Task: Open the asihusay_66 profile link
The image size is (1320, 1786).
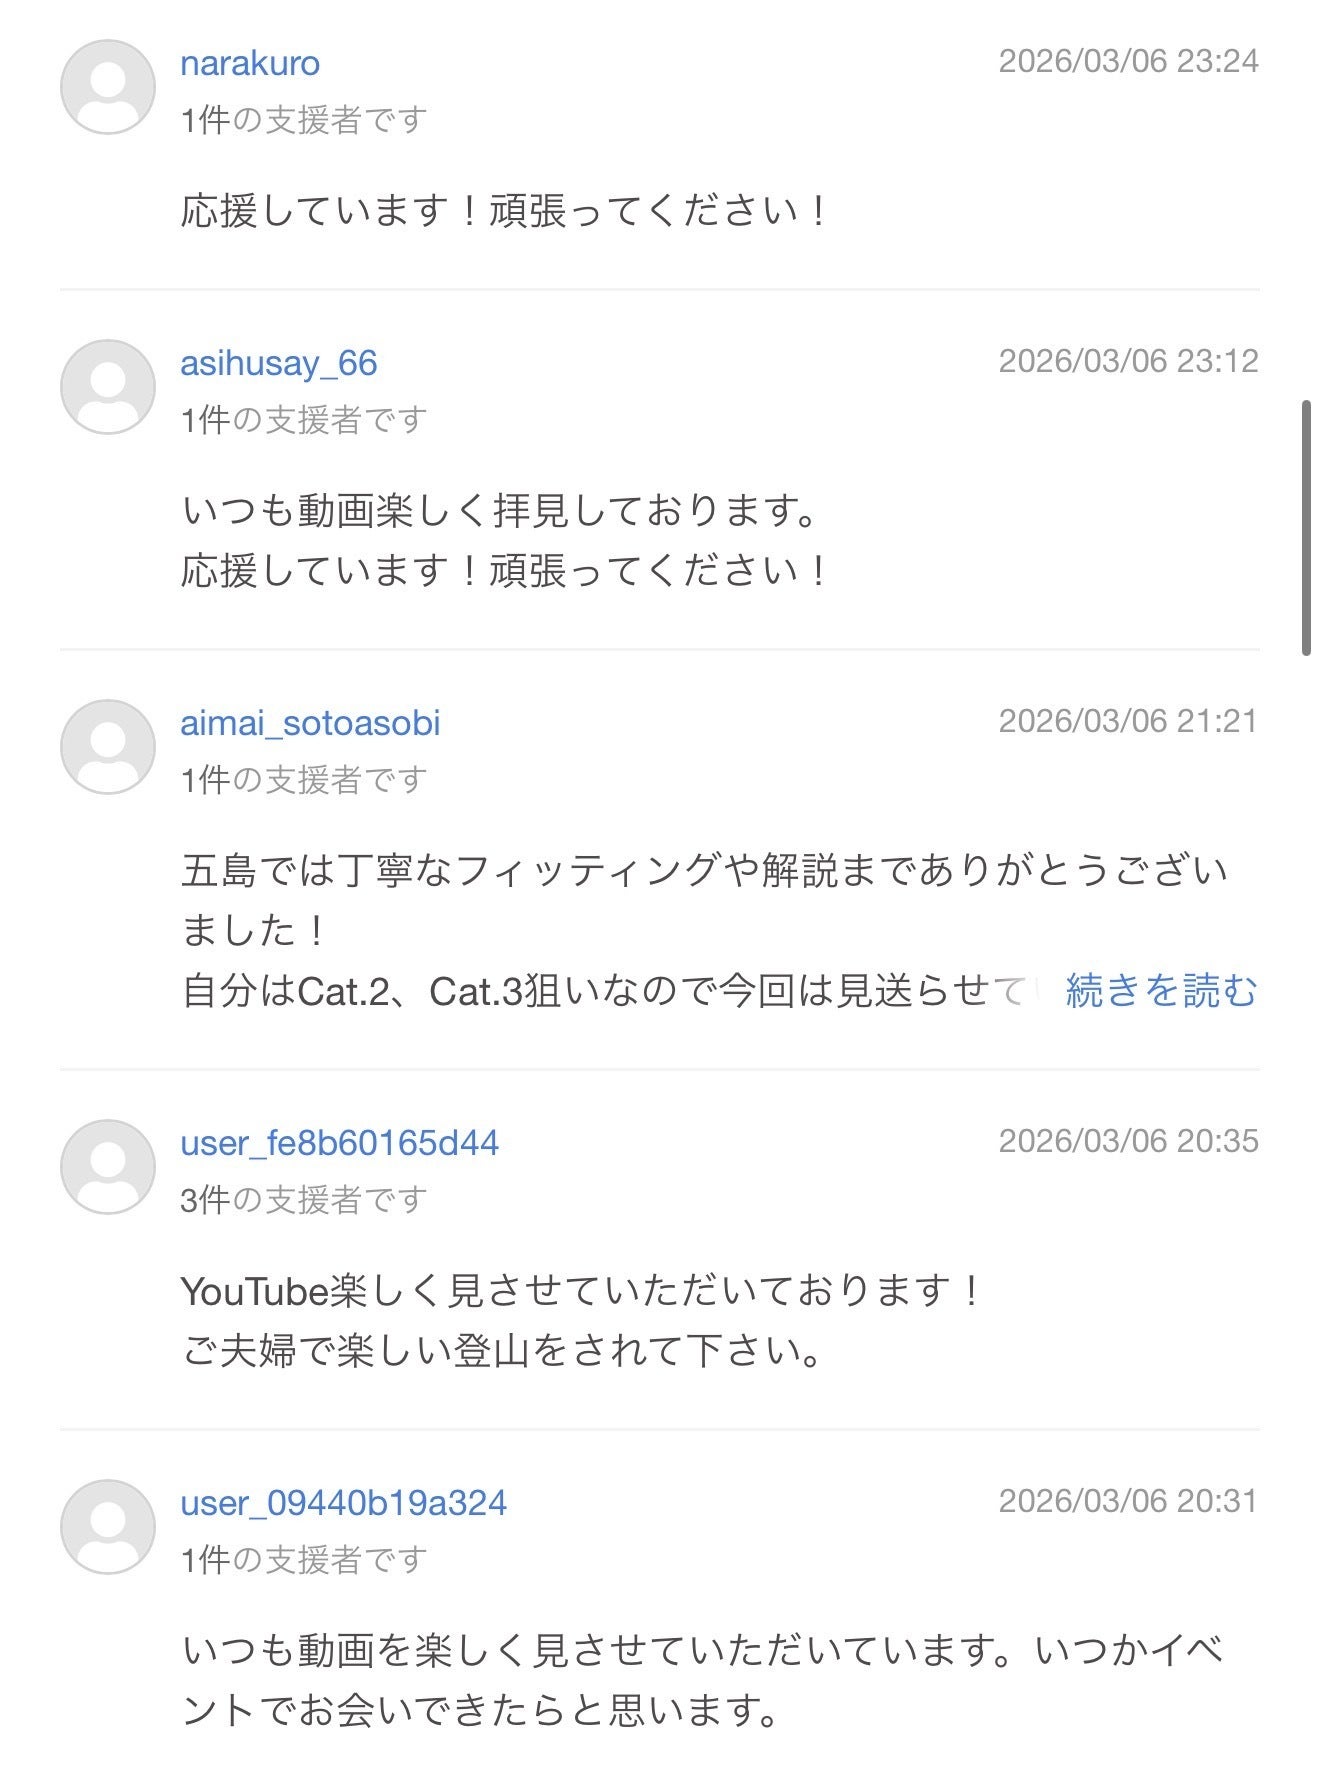Action: coord(279,363)
